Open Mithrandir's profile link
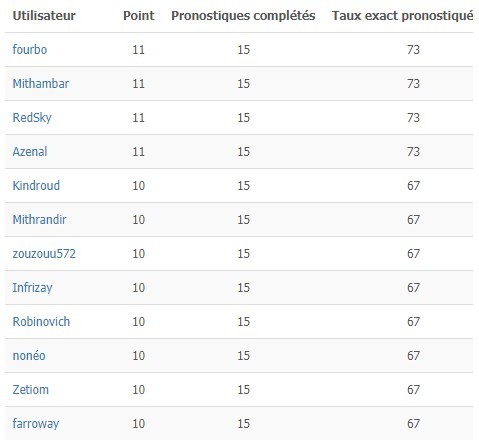Screen dimensions: 479x440 (x=39, y=220)
